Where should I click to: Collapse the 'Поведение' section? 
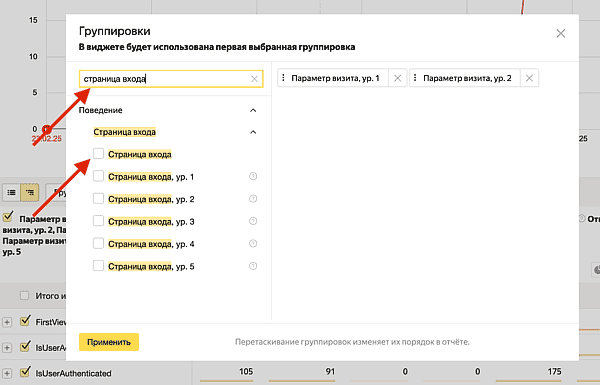253,110
